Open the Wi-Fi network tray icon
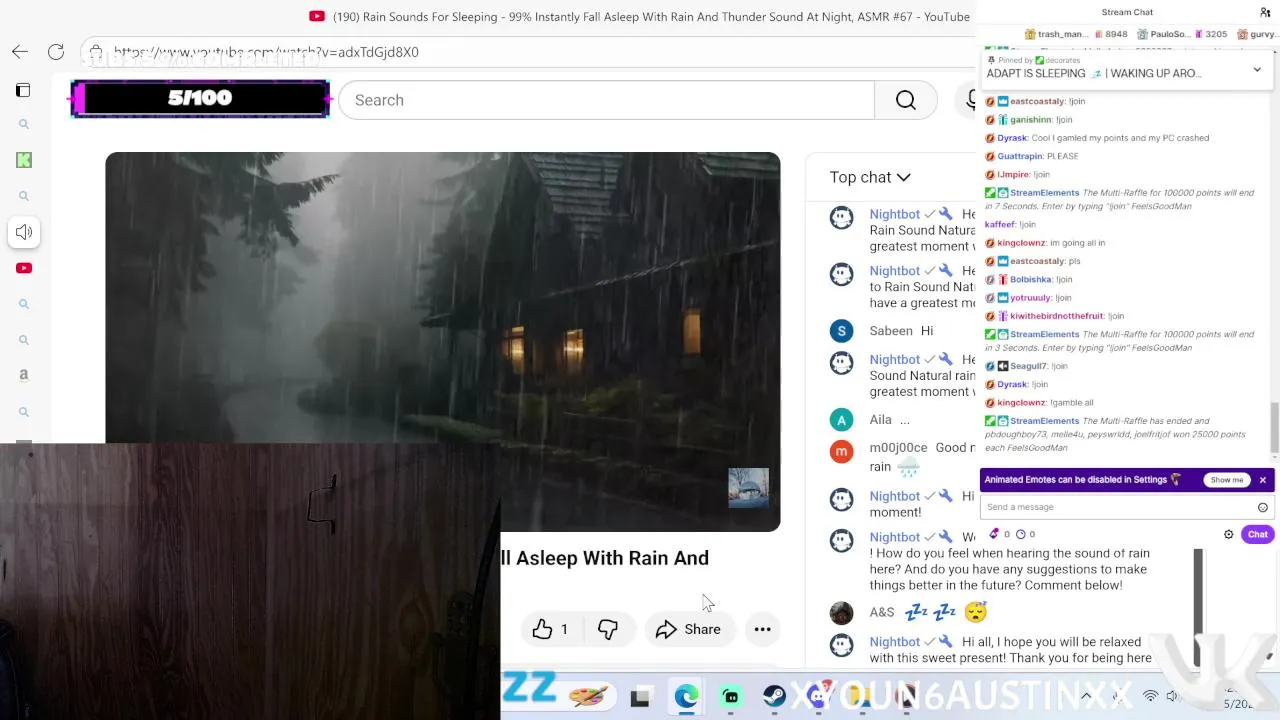 click(x=1150, y=696)
